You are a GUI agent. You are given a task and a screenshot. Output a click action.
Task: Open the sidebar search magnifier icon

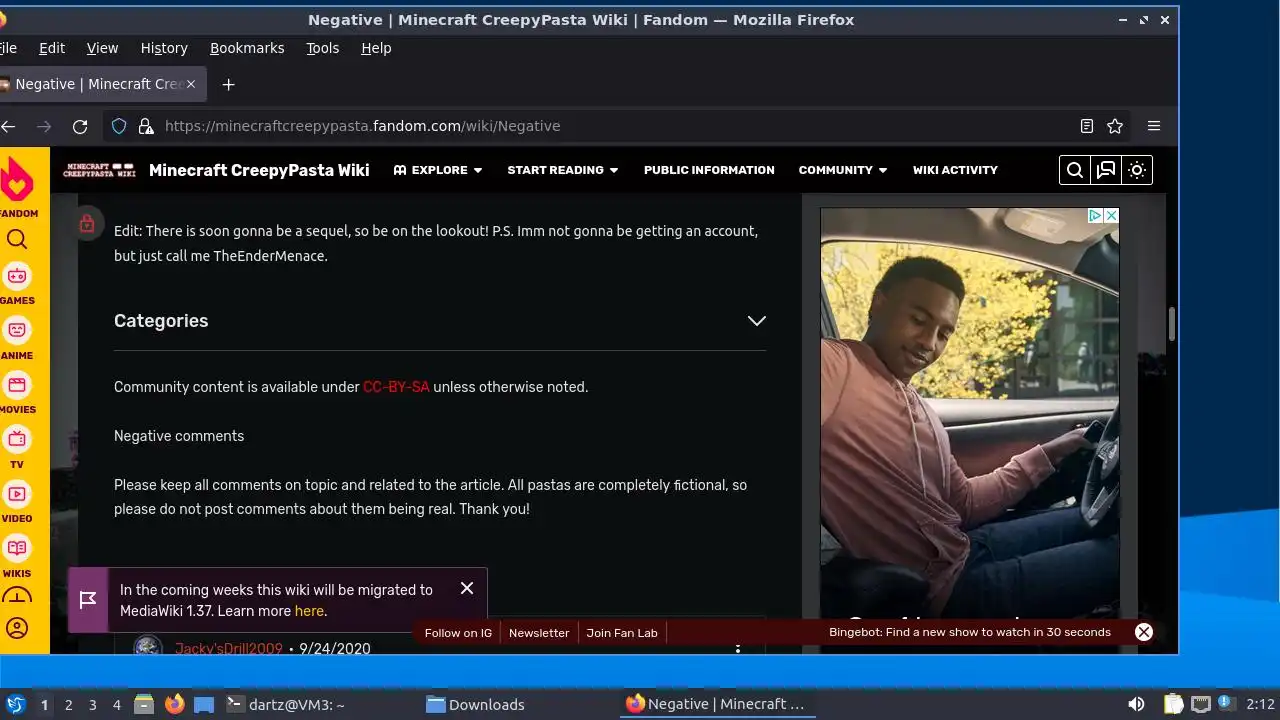(x=17, y=240)
